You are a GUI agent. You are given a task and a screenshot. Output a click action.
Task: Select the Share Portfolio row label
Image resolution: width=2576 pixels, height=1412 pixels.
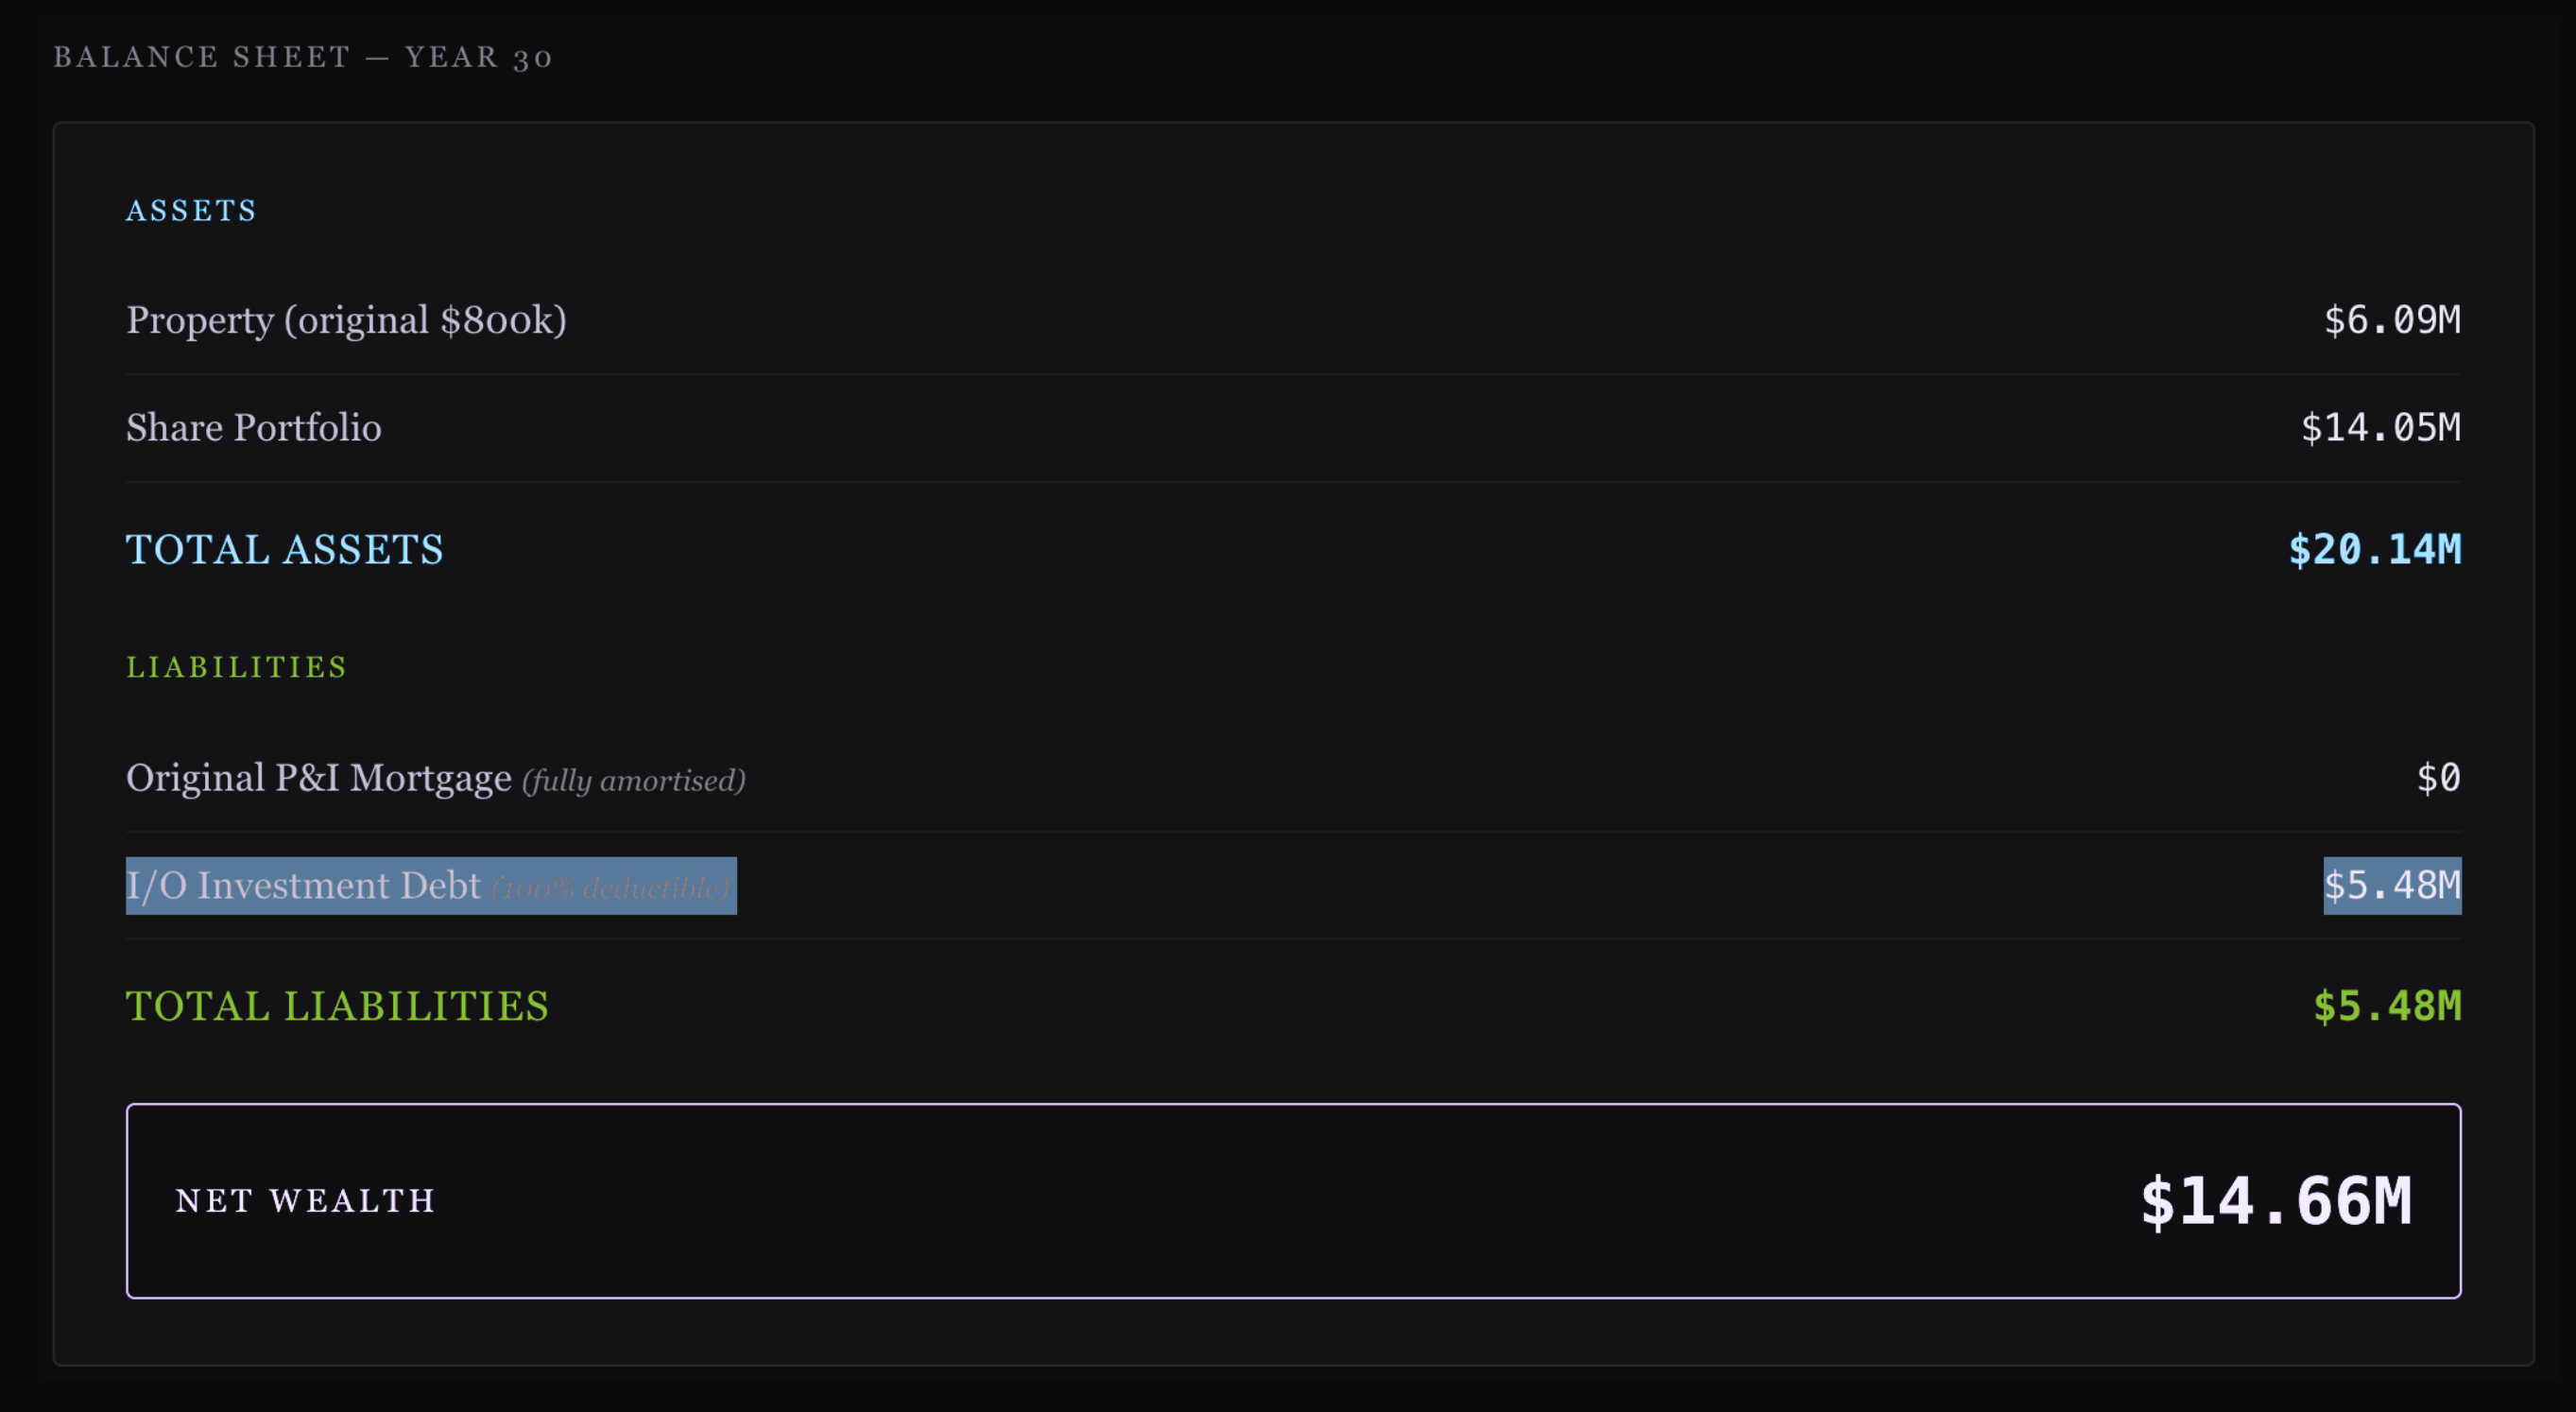click(253, 428)
